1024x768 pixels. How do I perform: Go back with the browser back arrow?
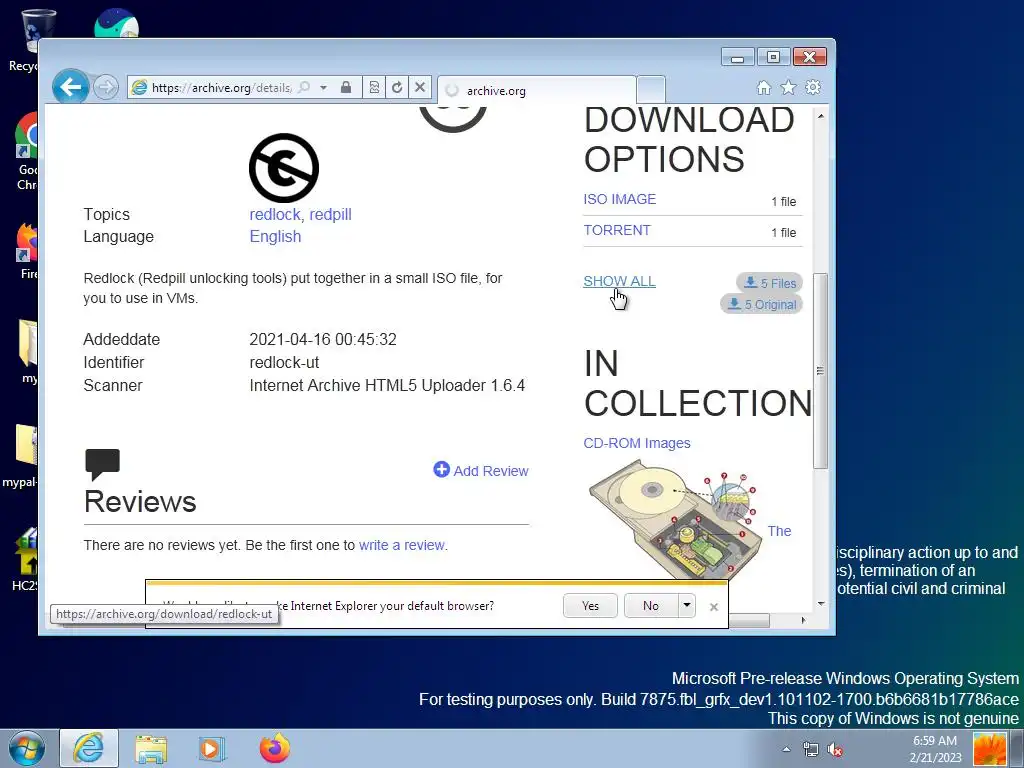tap(71, 86)
